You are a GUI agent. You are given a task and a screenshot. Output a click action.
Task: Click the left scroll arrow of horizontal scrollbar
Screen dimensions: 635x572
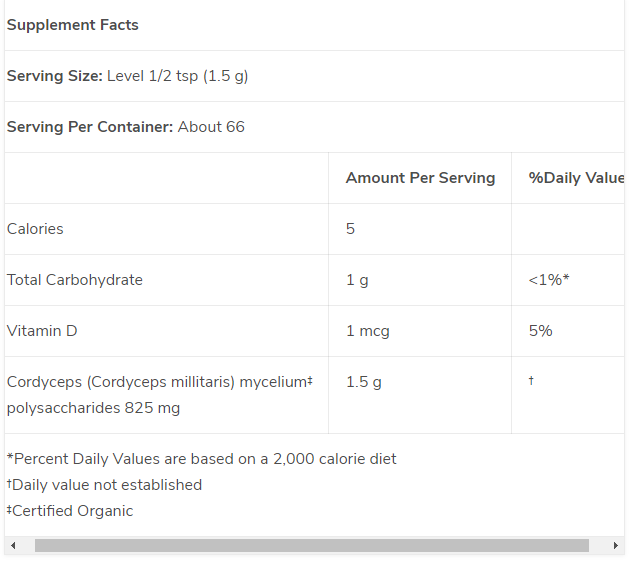point(13,546)
